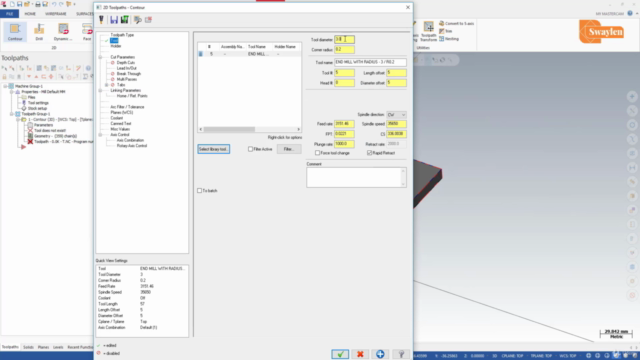The height and width of the screenshot is (360, 640).
Task: Click the Select library tool button
Action: 213,149
